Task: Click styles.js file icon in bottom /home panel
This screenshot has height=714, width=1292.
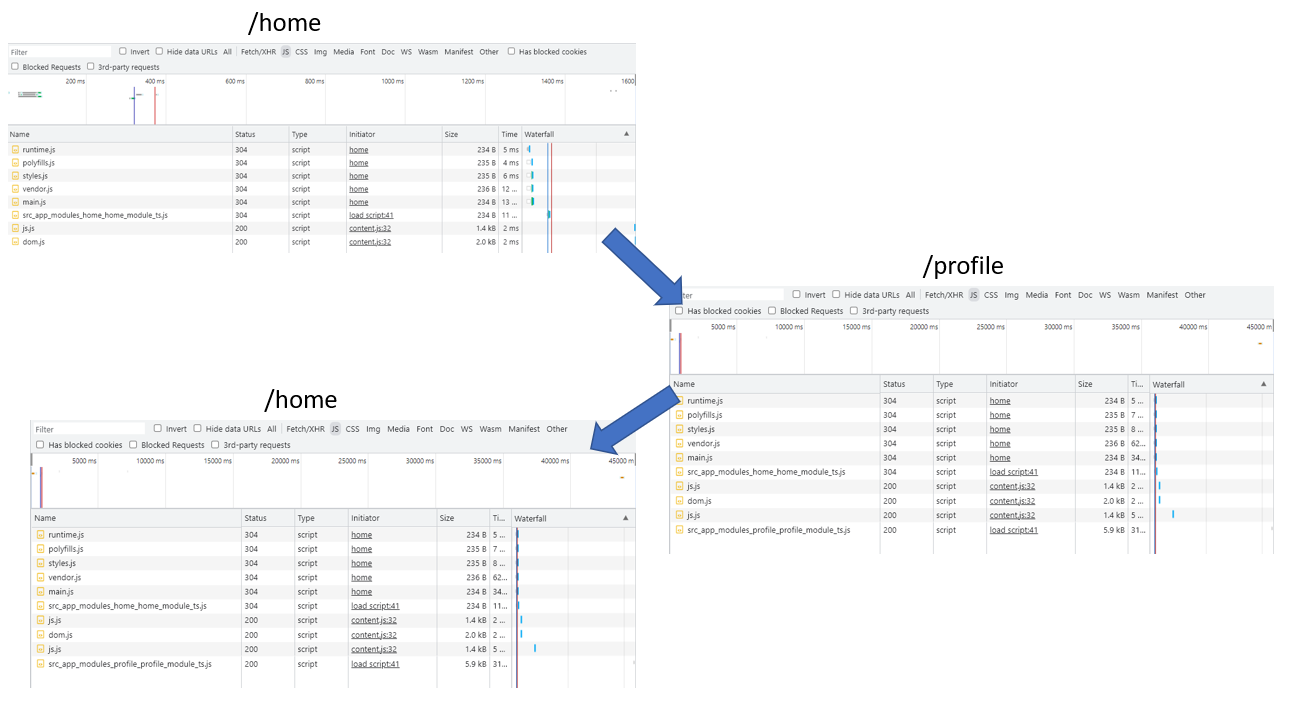Action: coord(41,563)
